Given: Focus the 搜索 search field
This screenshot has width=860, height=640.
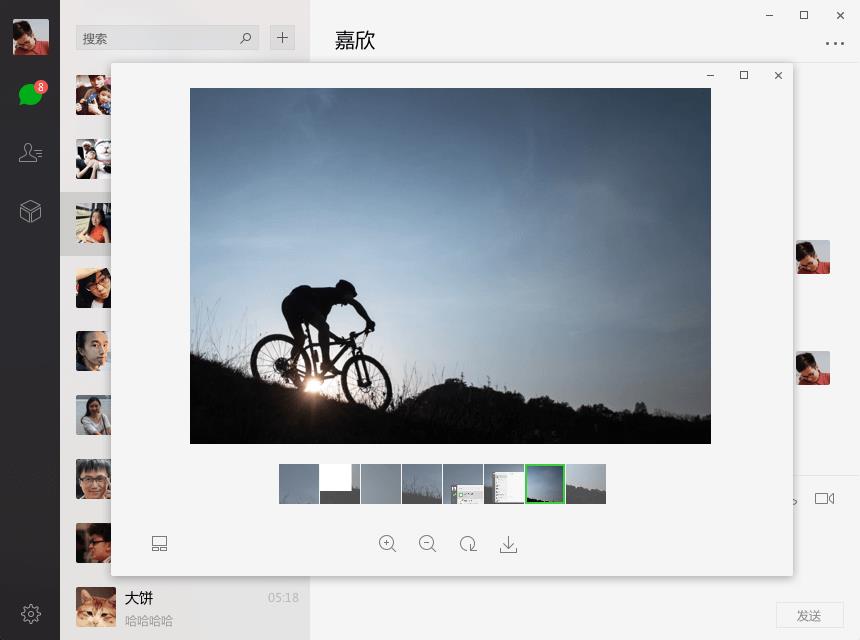Looking at the screenshot, I should pyautogui.click(x=167, y=38).
